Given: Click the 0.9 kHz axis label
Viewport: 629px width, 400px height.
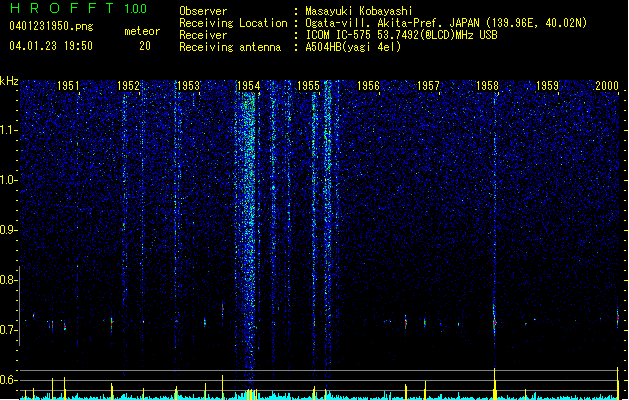Looking at the screenshot, I should click(8, 230).
